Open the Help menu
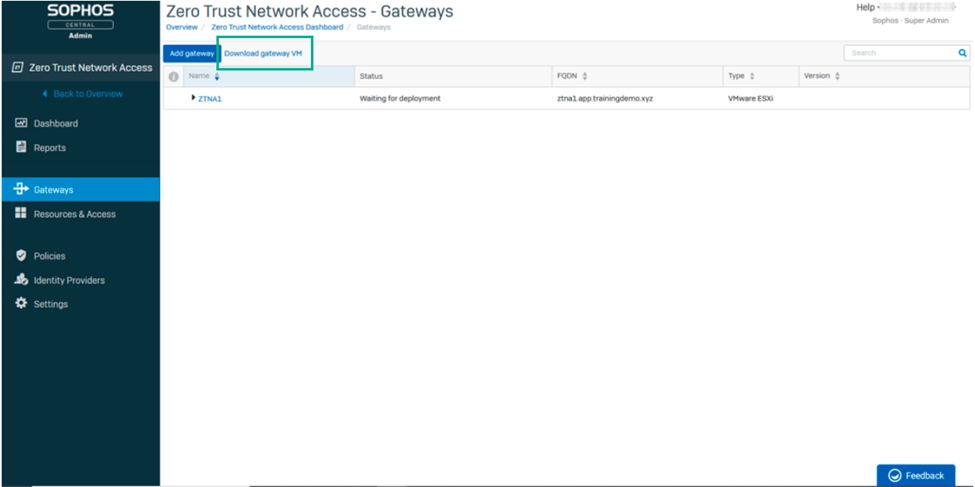The image size is (975, 487). [x=867, y=7]
